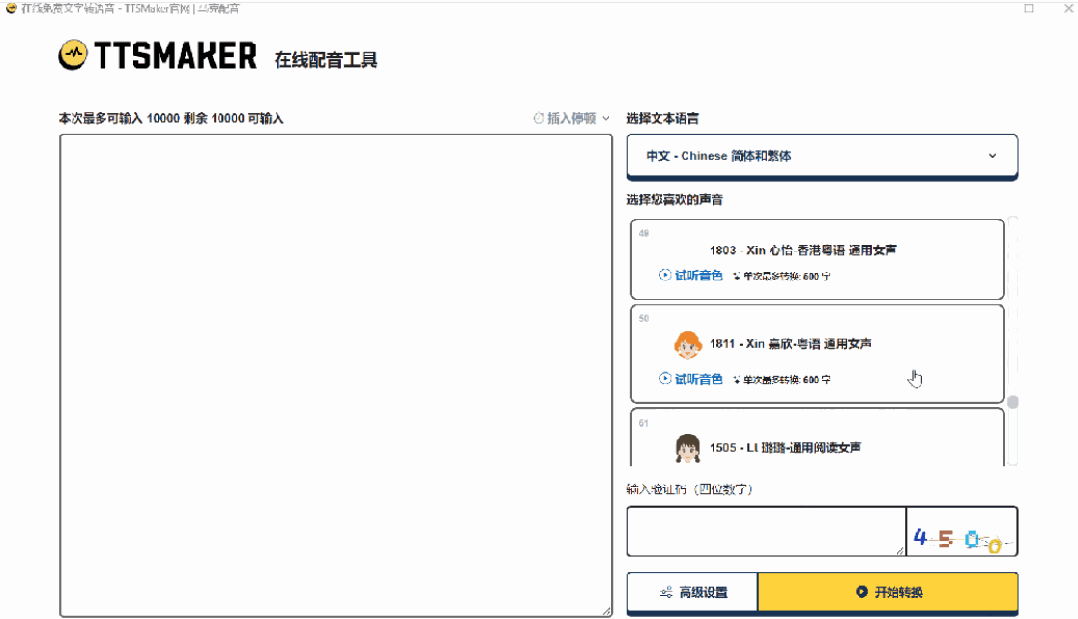Screen dimensions: 1078x619
Task: Play preview icon for voice 1811
Action: coord(665,378)
